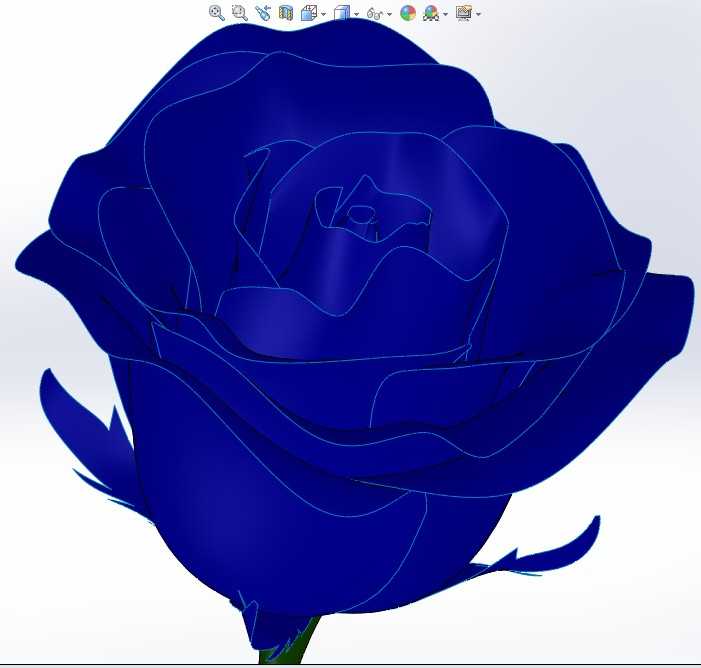Select the Zoom to Area tool
Image resolution: width=701 pixels, height=668 pixels.
point(240,13)
